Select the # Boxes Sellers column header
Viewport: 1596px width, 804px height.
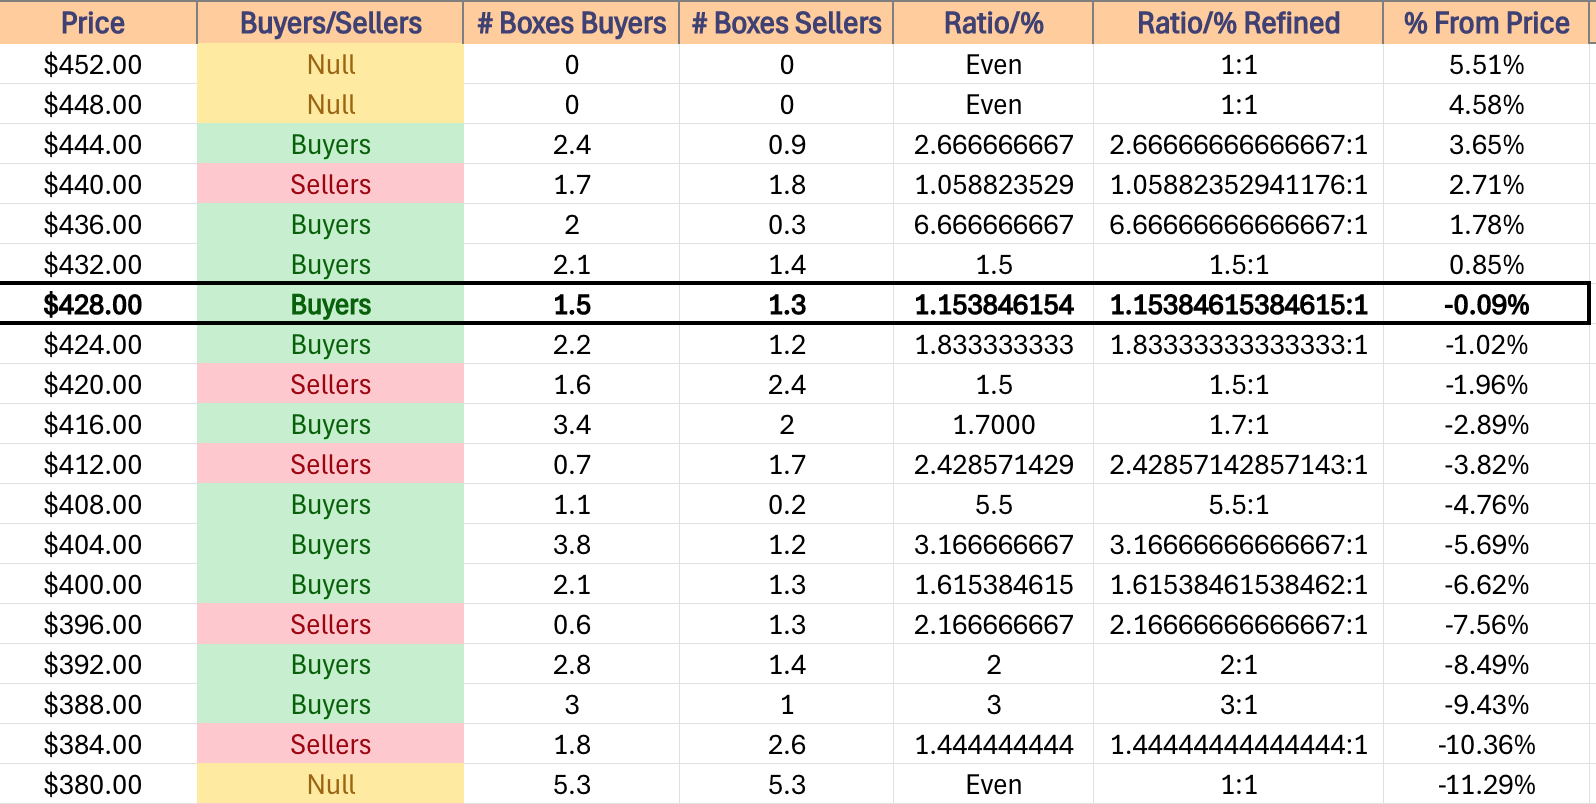[x=787, y=23]
